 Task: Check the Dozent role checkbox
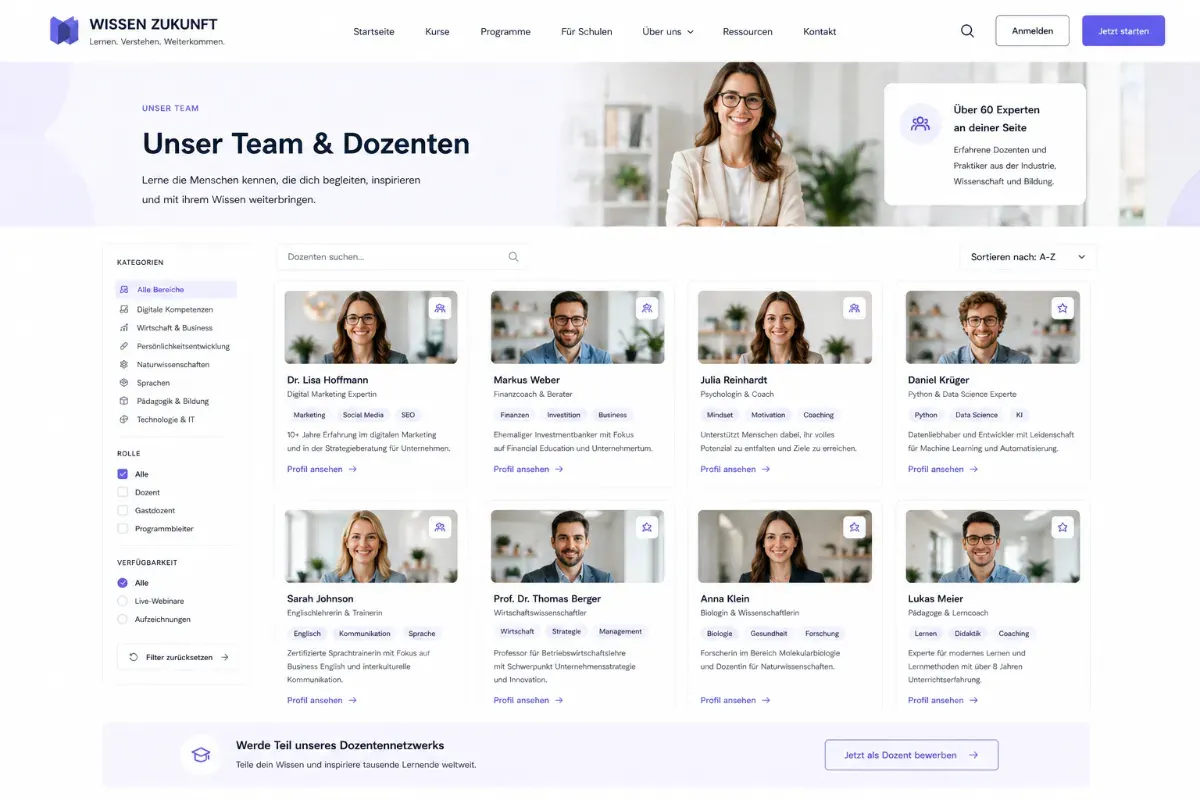(x=123, y=492)
